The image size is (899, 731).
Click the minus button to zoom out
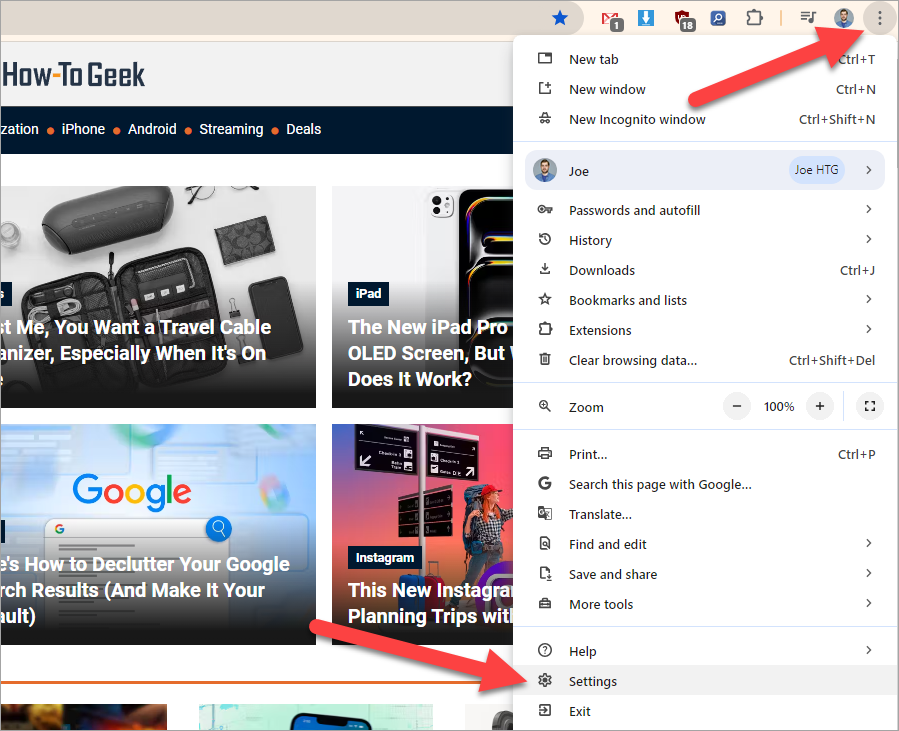click(737, 406)
